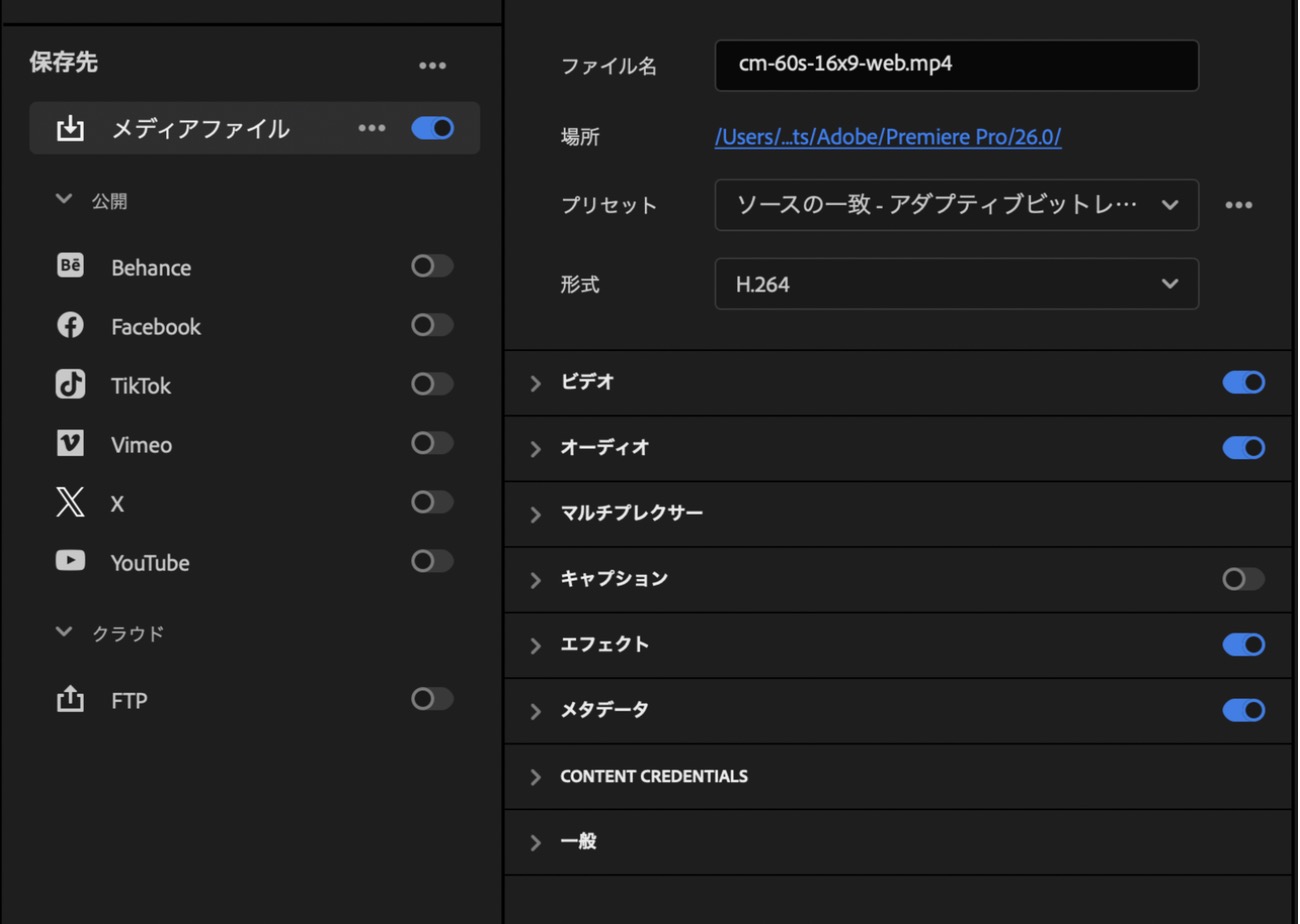Enable the YouTube publish toggle
Image resolution: width=1300 pixels, height=924 pixels.
(x=433, y=561)
